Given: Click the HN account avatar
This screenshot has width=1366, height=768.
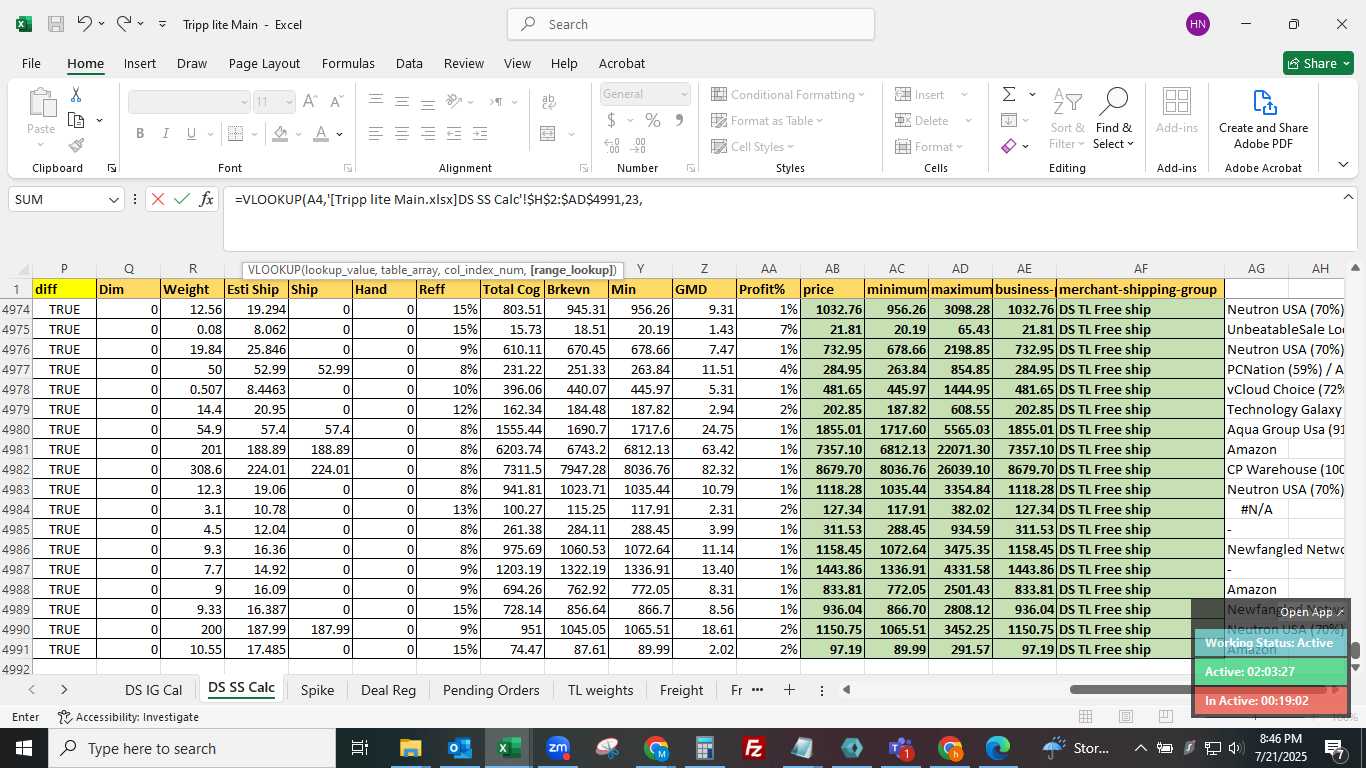Looking at the screenshot, I should click(1197, 24).
